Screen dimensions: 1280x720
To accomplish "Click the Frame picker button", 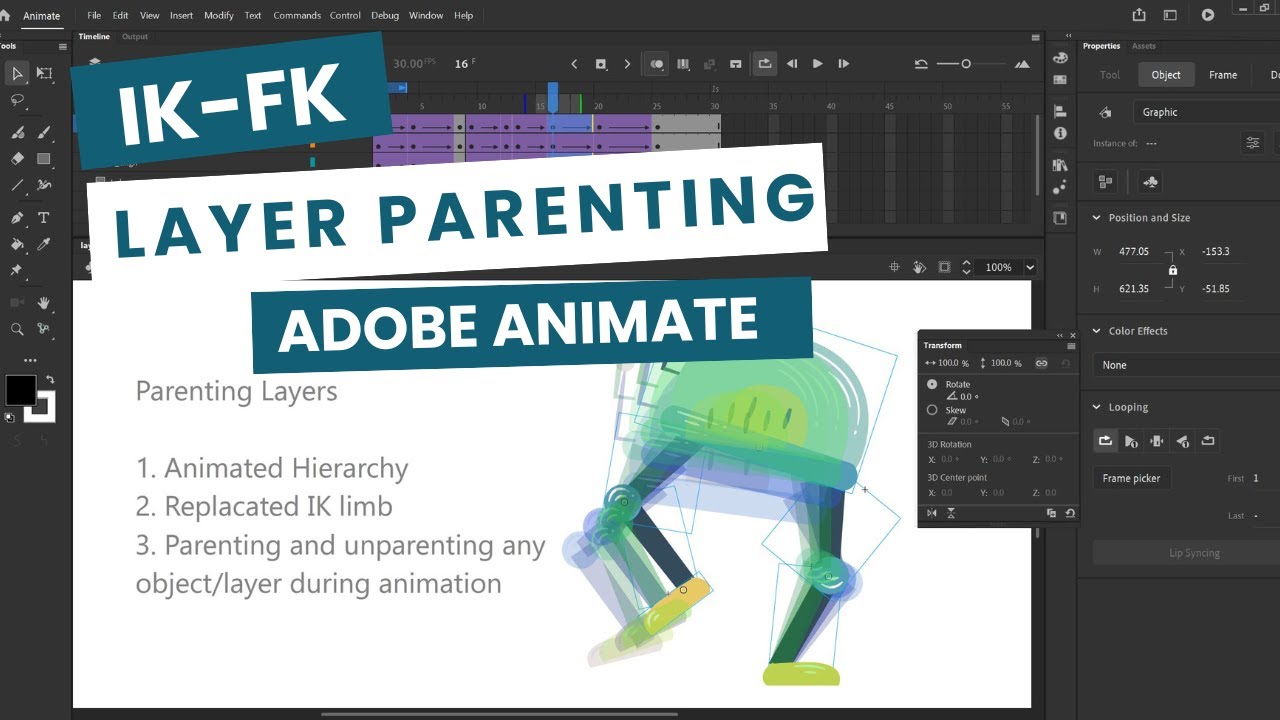I will point(1132,478).
